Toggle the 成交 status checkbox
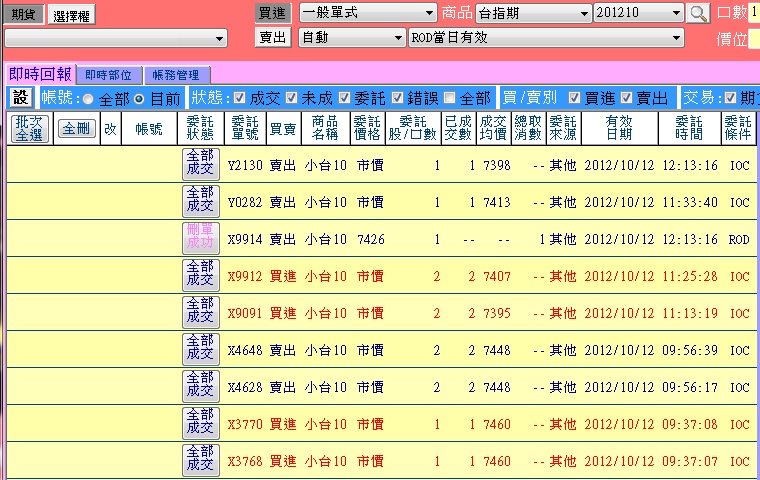Screen dimensions: 760x480 click(x=239, y=98)
